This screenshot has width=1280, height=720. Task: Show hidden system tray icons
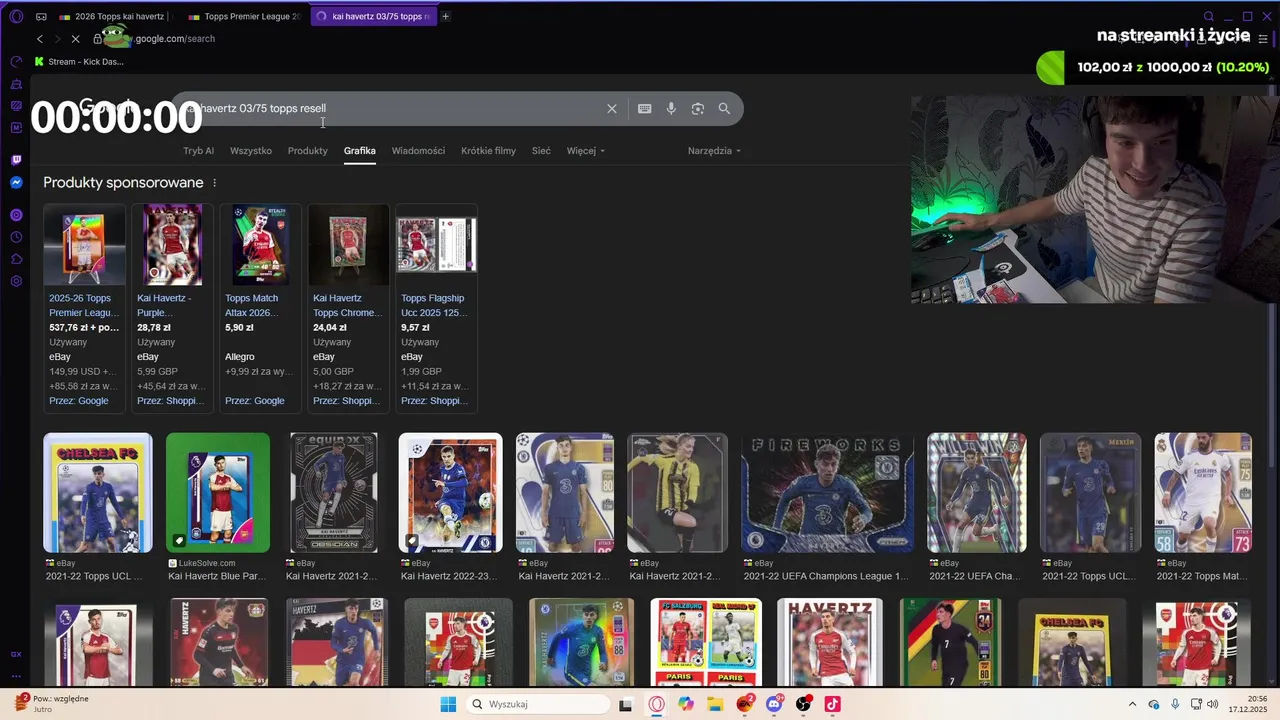coord(1132,704)
